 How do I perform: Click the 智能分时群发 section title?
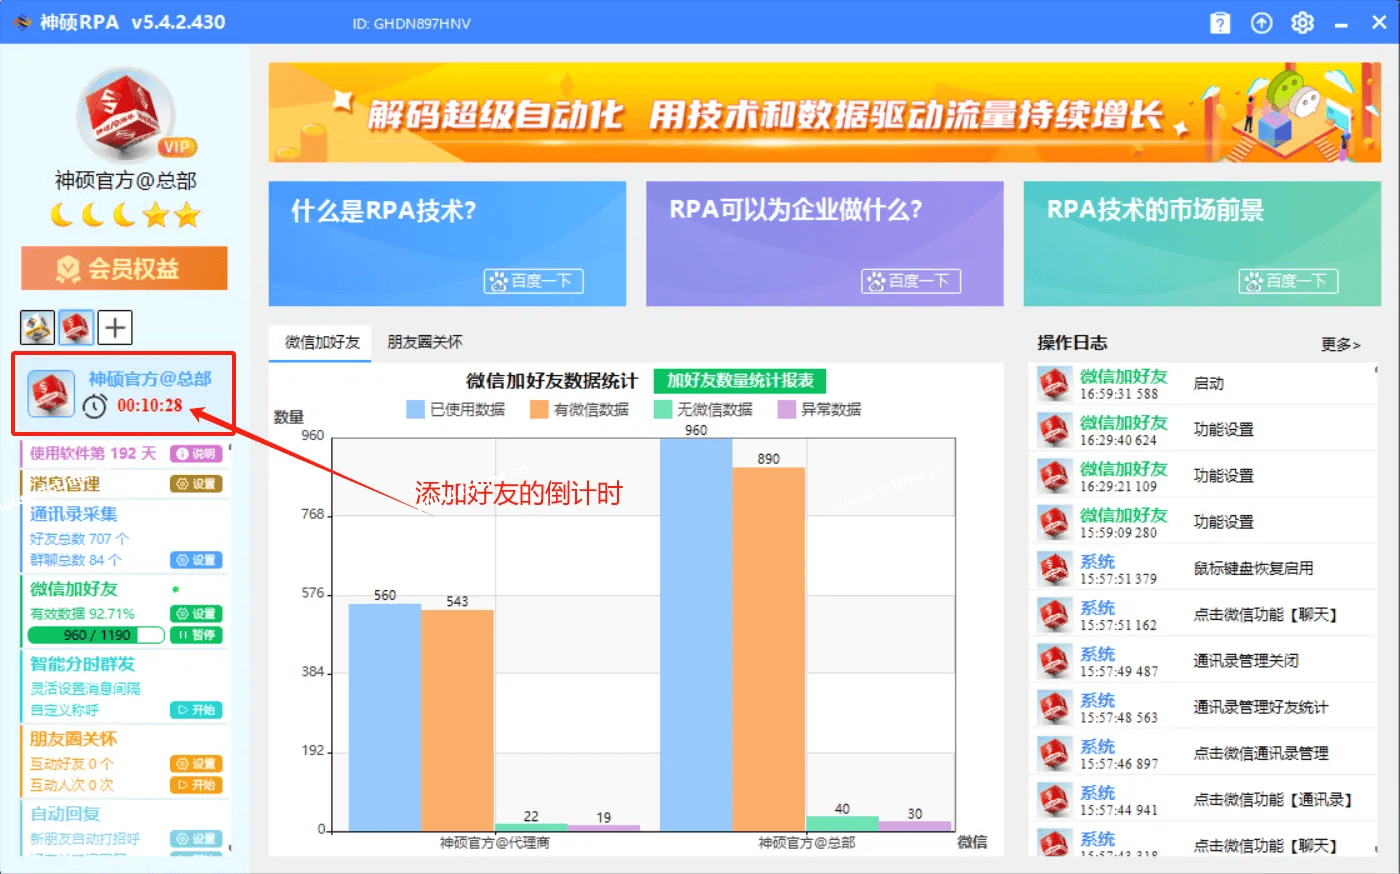click(x=82, y=664)
